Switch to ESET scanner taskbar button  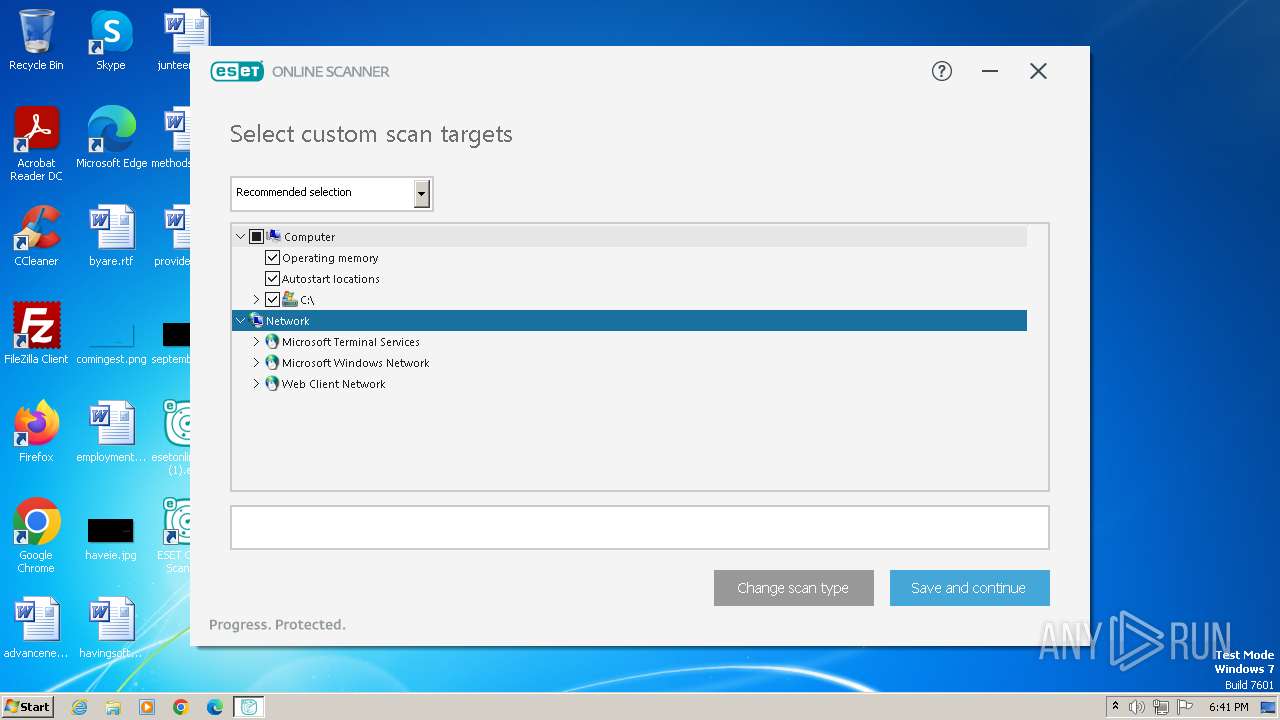[x=249, y=707]
